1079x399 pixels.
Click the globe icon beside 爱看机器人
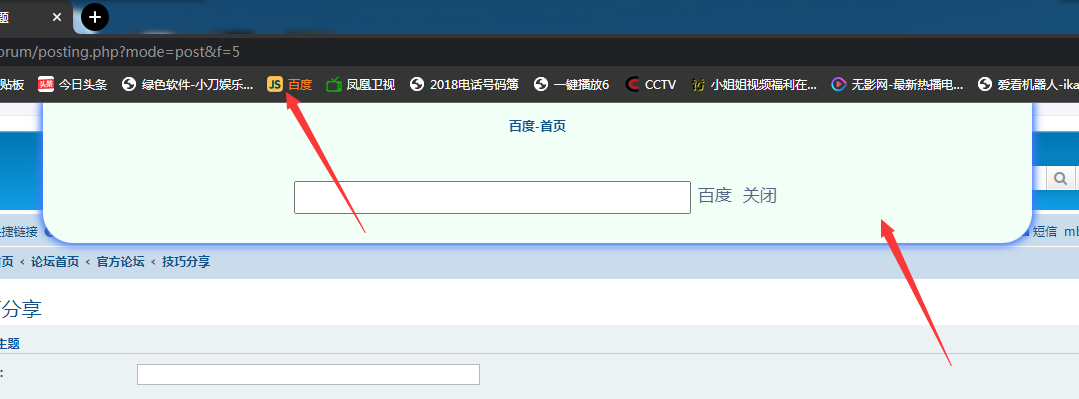point(985,85)
